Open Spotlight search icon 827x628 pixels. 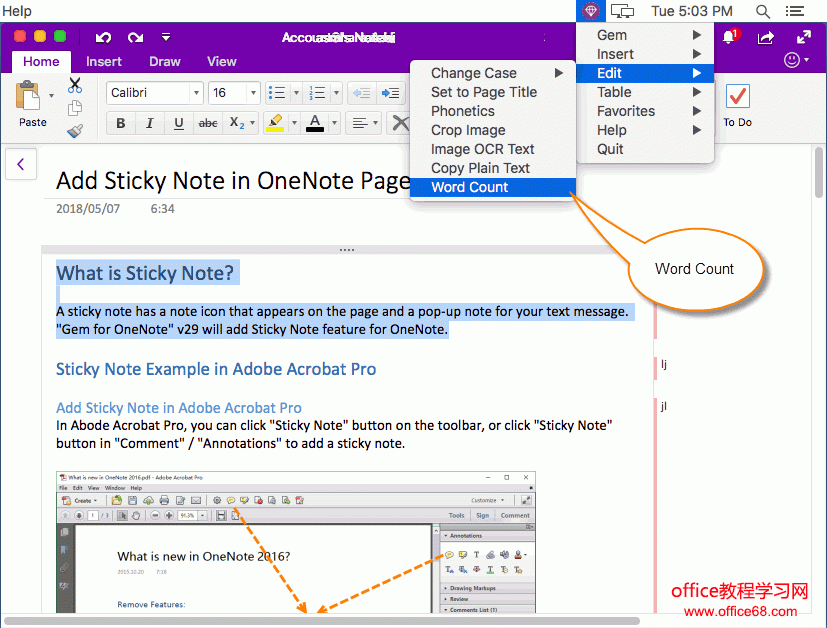click(763, 11)
